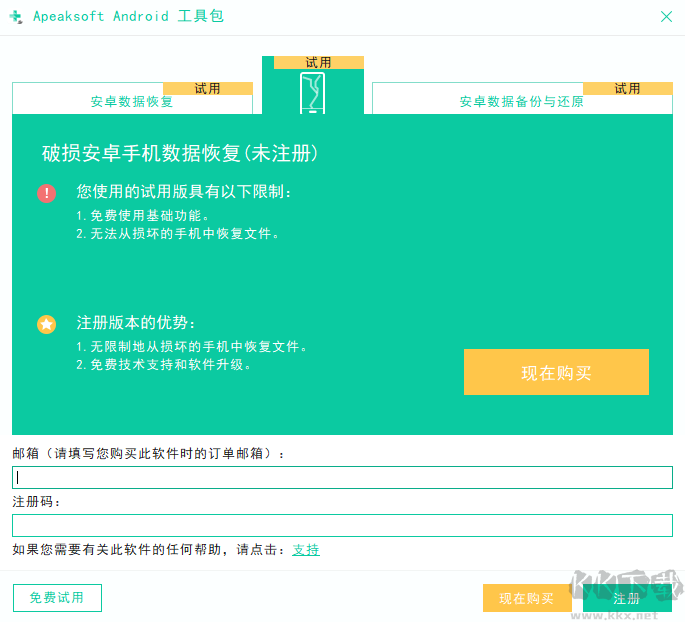Click text 2.免费技术支持和软件升级。

click(x=163, y=365)
